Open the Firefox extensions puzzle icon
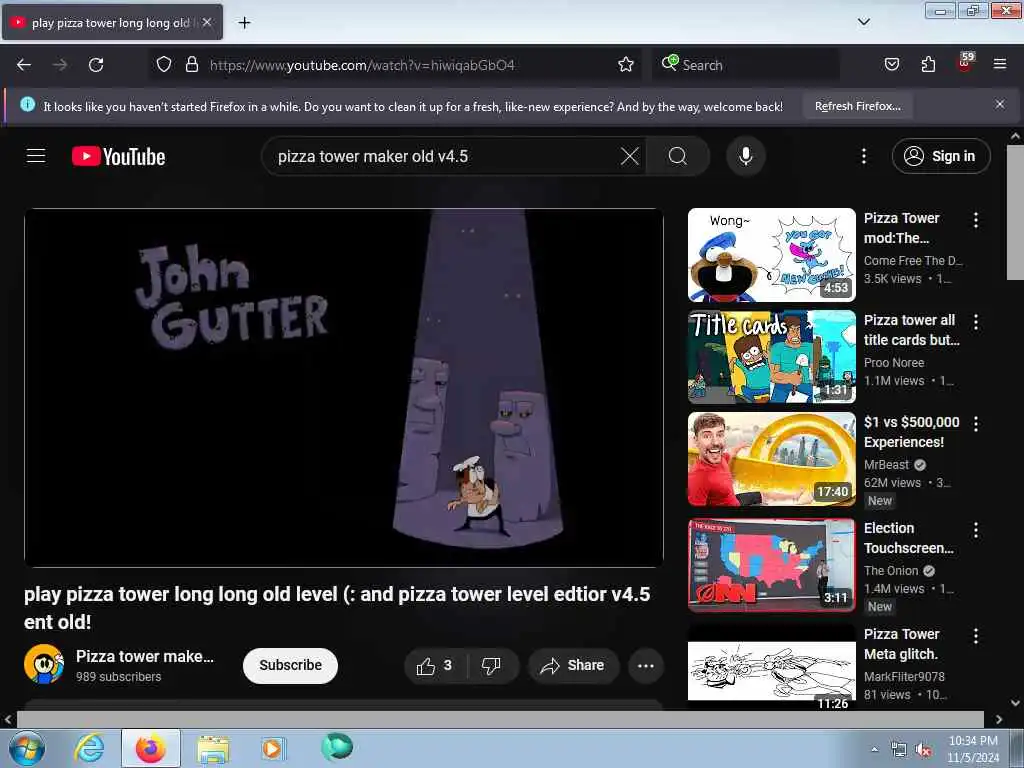This screenshot has height=768, width=1024. tap(928, 65)
